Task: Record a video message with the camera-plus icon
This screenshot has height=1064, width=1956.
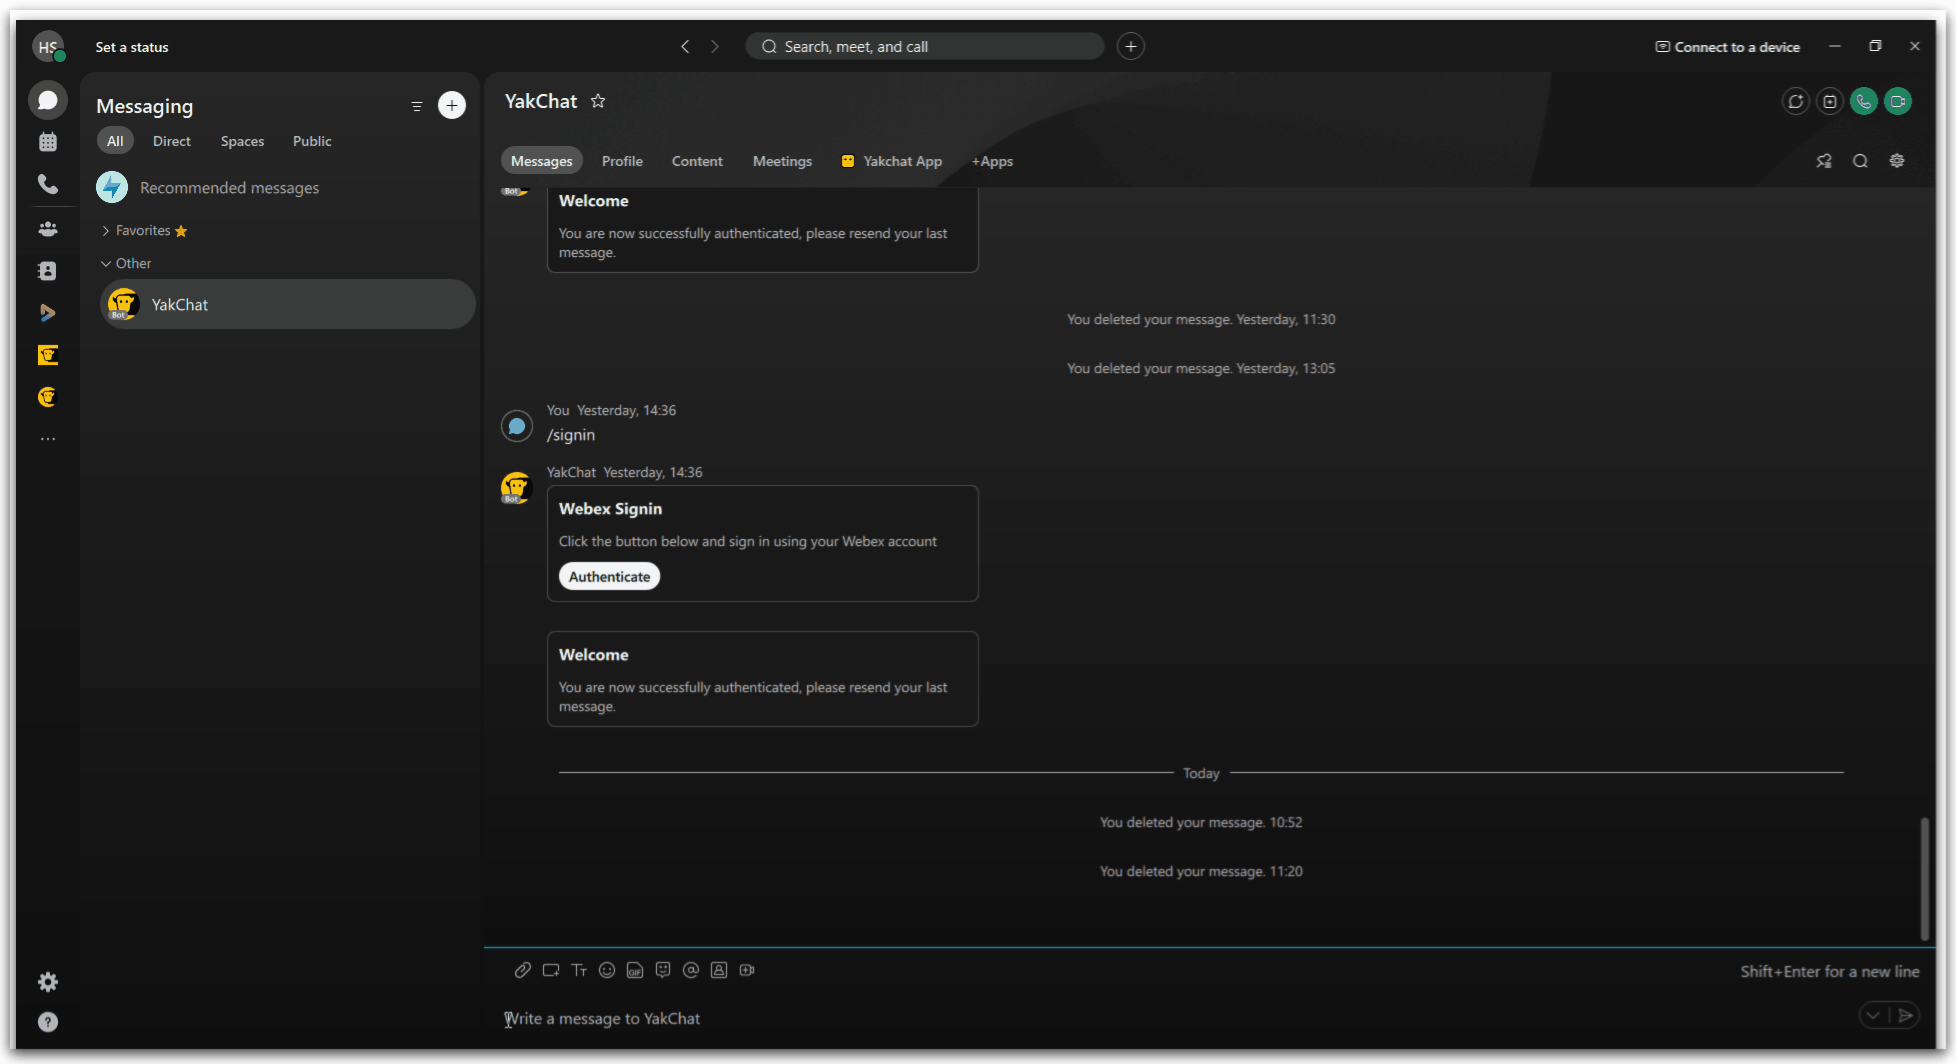Action: point(747,970)
